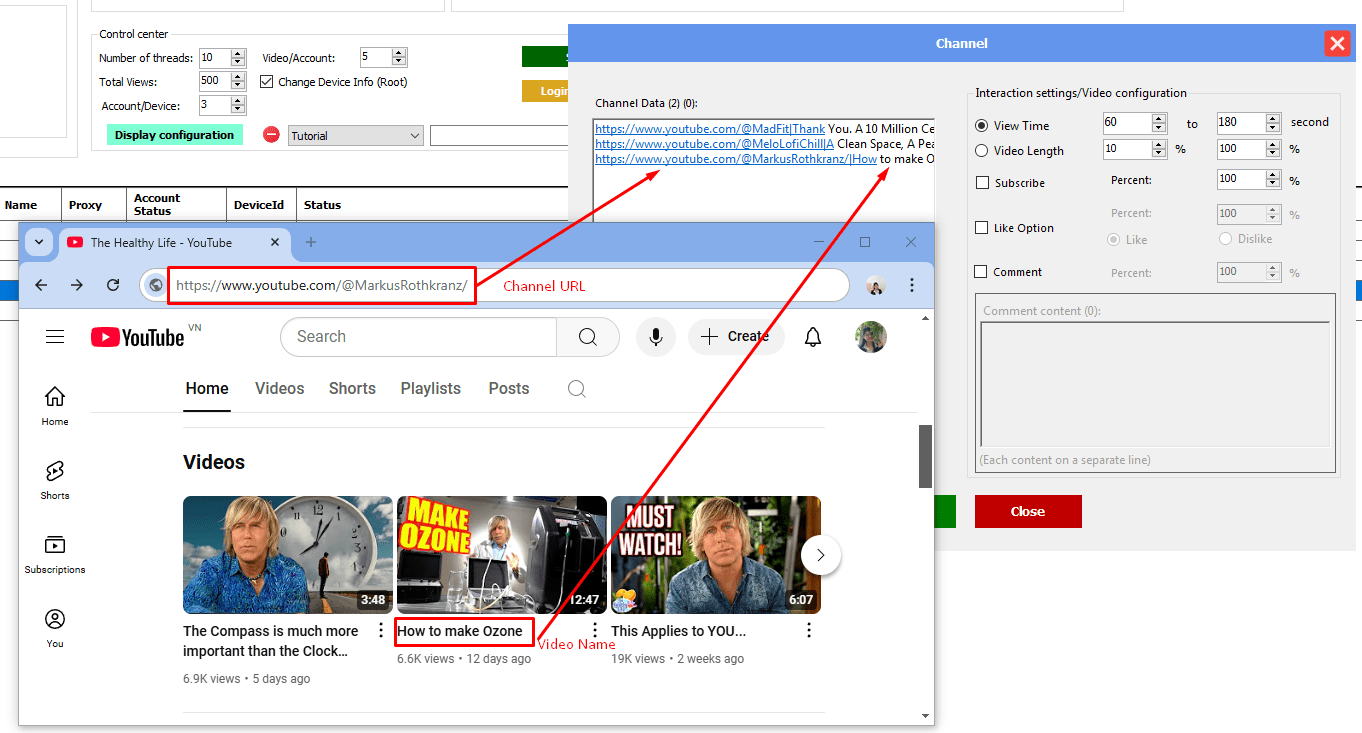Screen dimensions: 1362x733
Task: Open options for This Applies to YOU video
Action: point(809,630)
